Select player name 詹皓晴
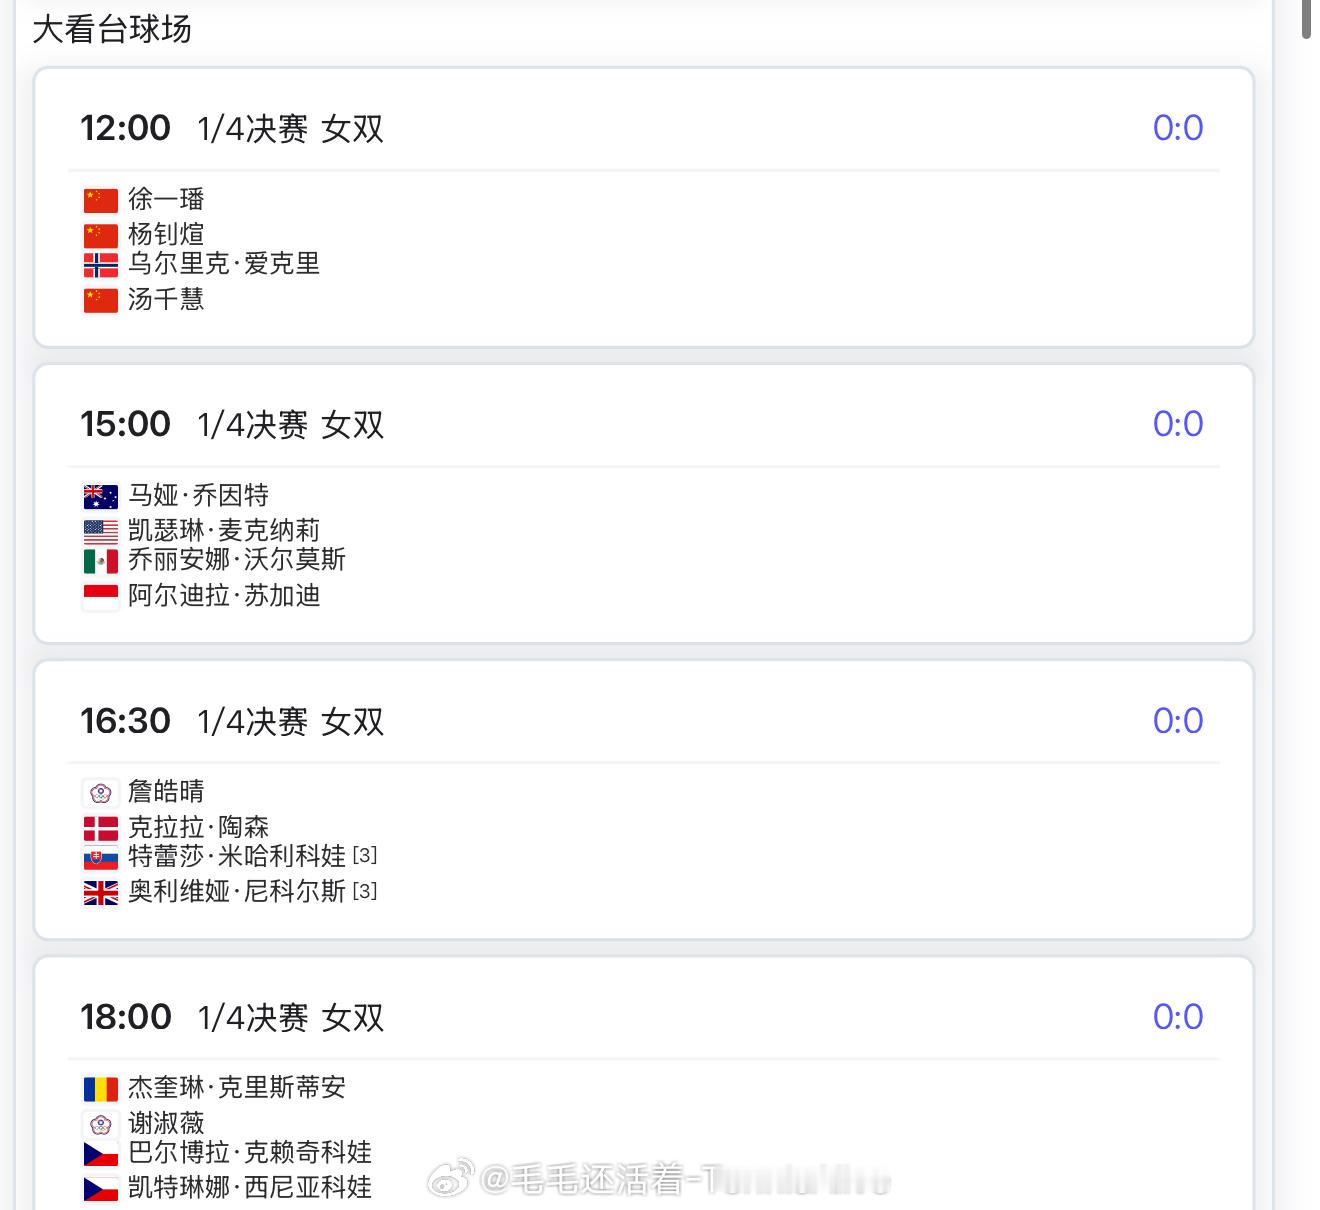This screenshot has width=1320, height=1210. coord(166,792)
